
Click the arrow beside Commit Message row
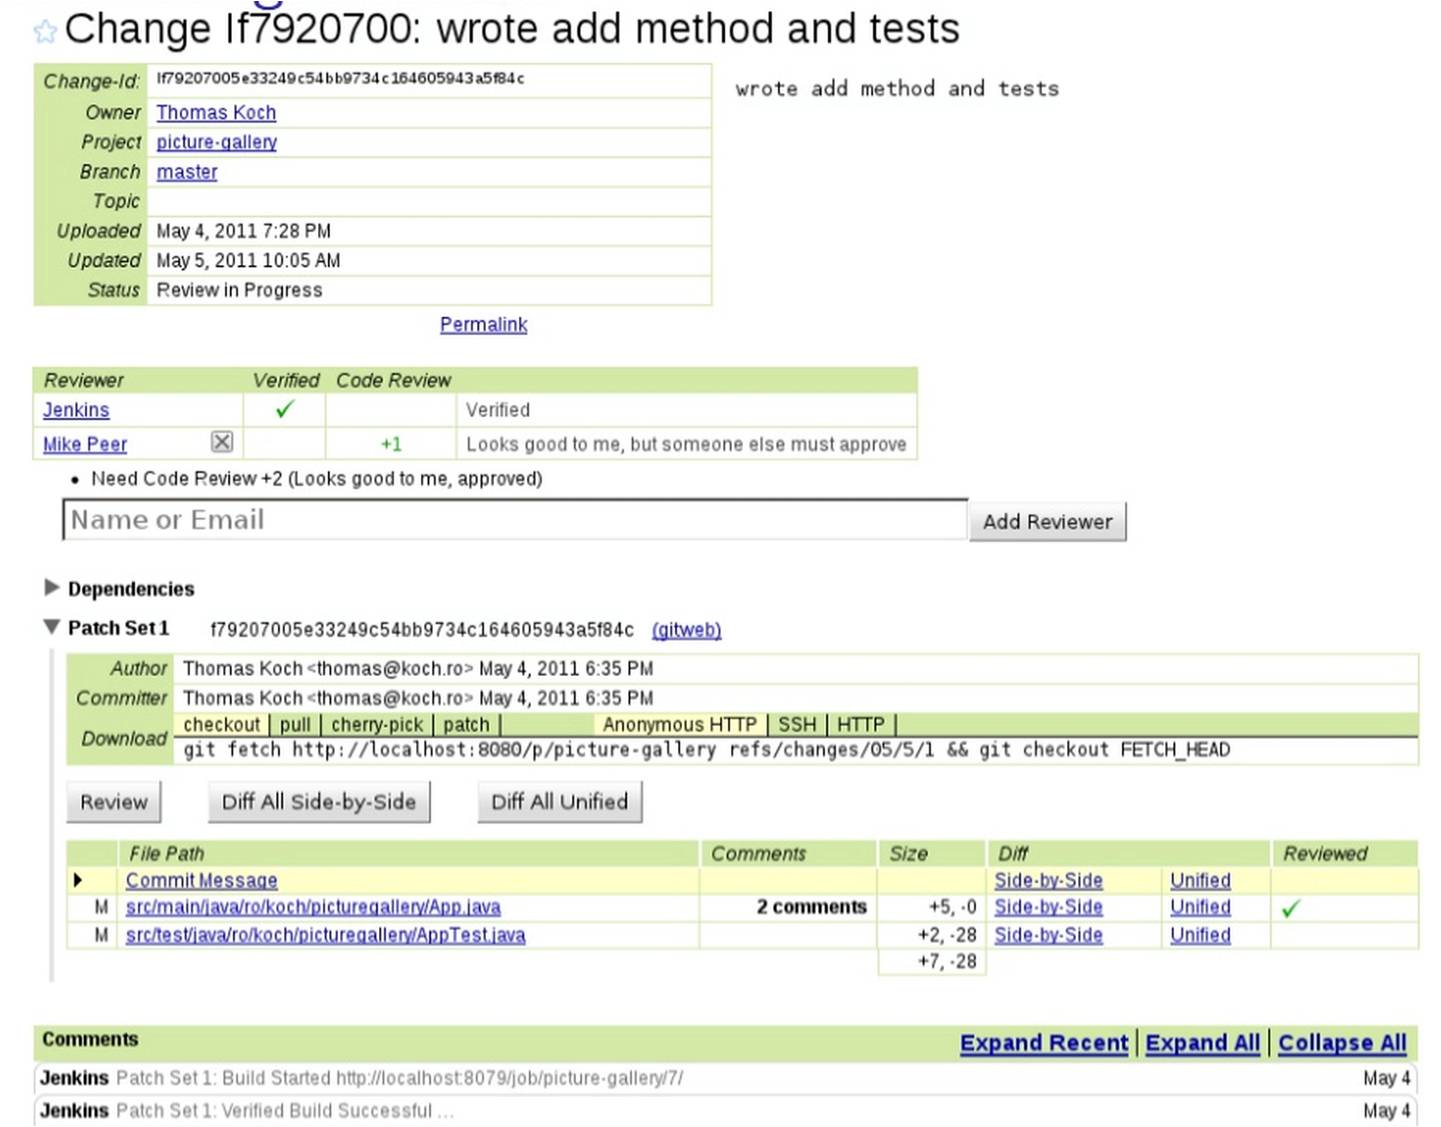point(78,880)
